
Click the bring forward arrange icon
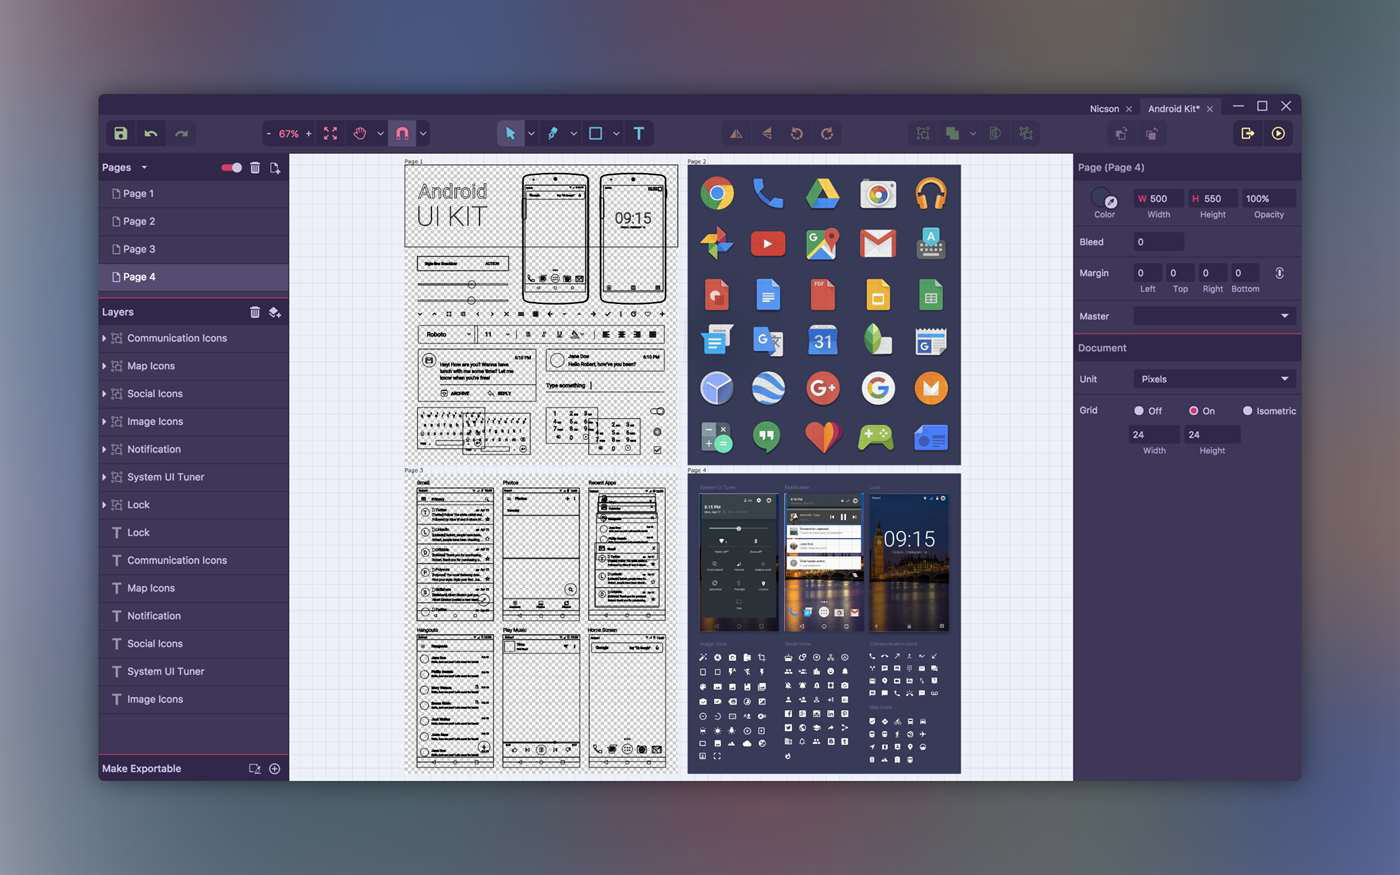point(1121,133)
